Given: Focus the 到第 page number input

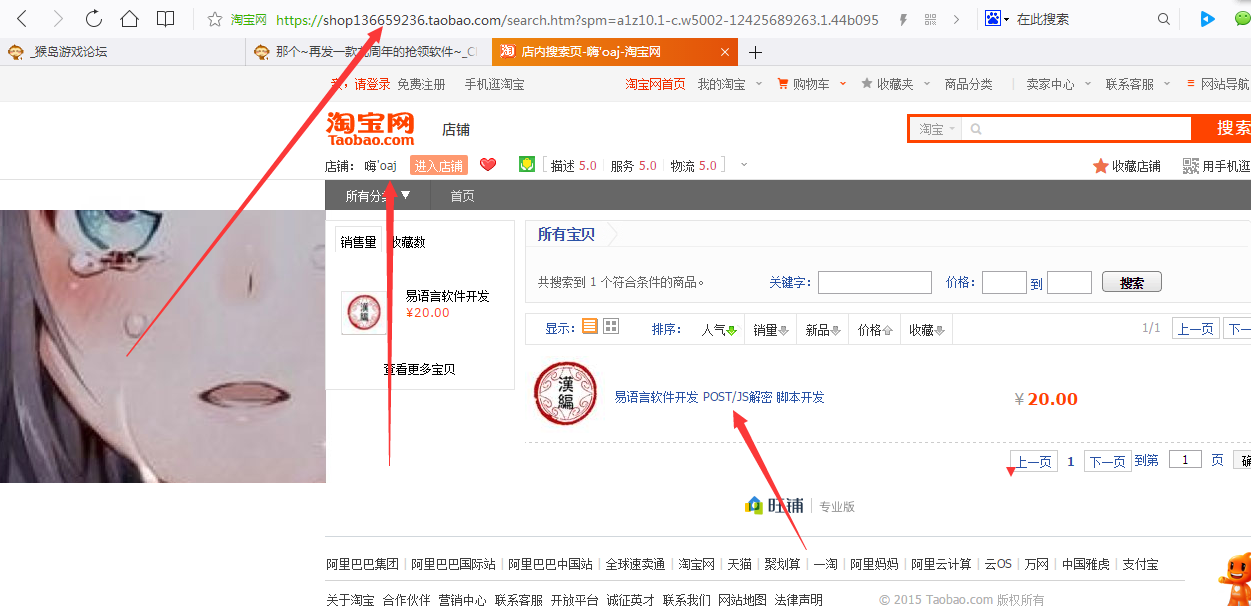Looking at the screenshot, I should point(1185,460).
